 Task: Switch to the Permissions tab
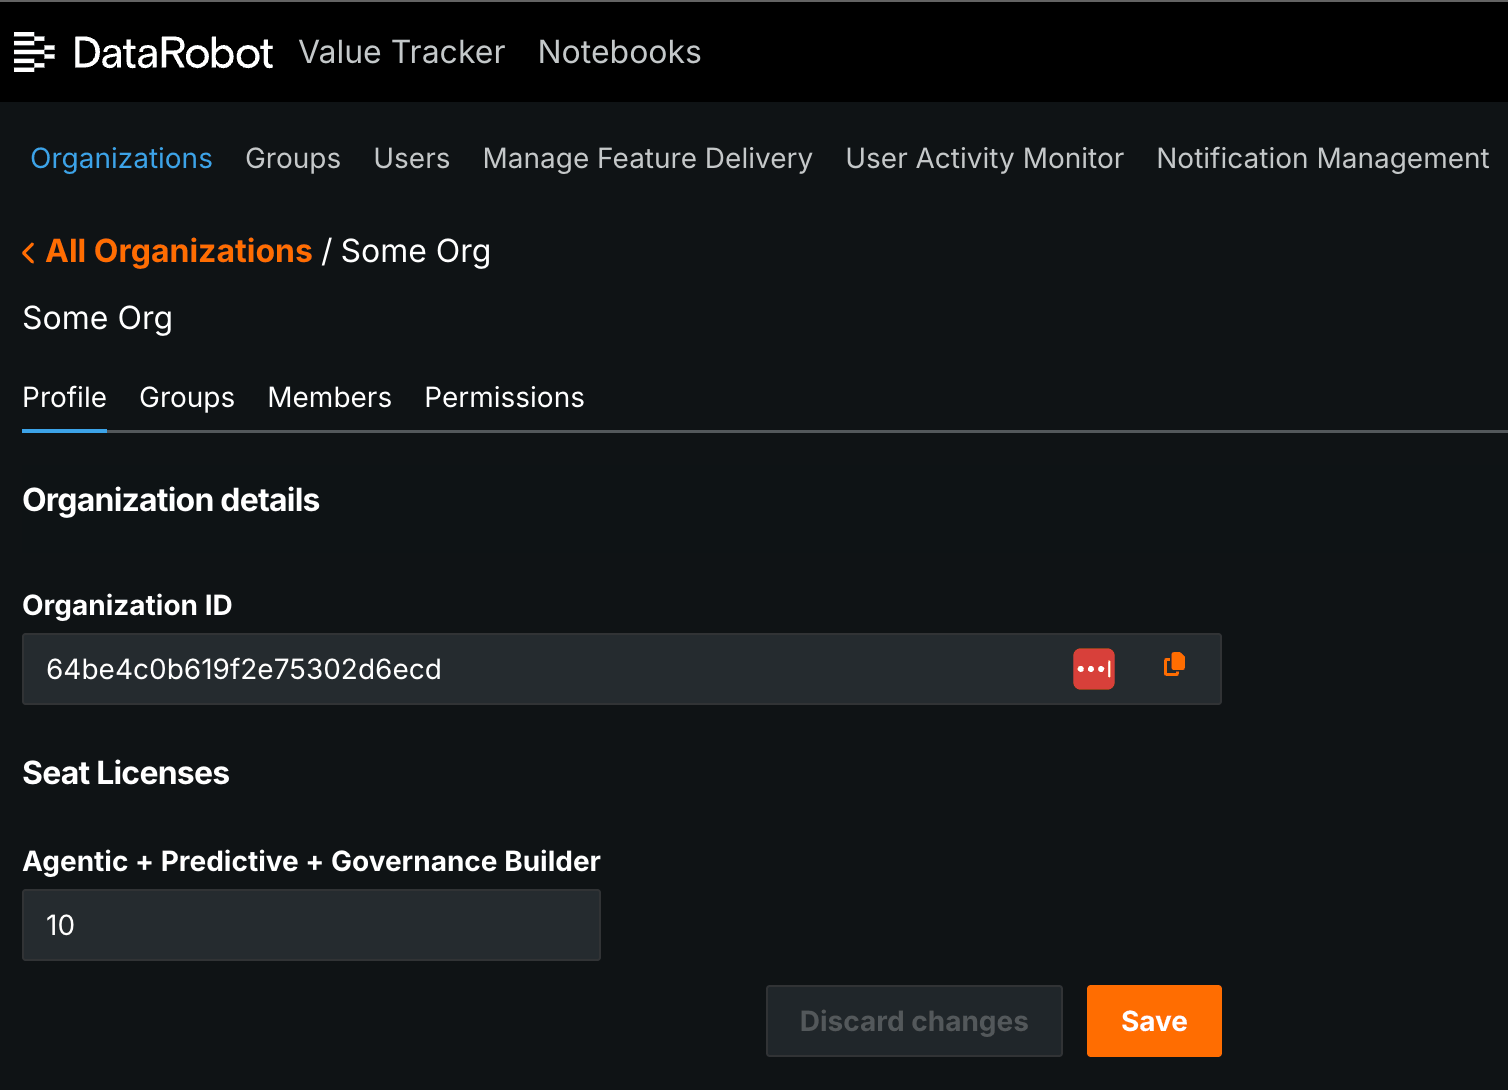click(x=504, y=397)
